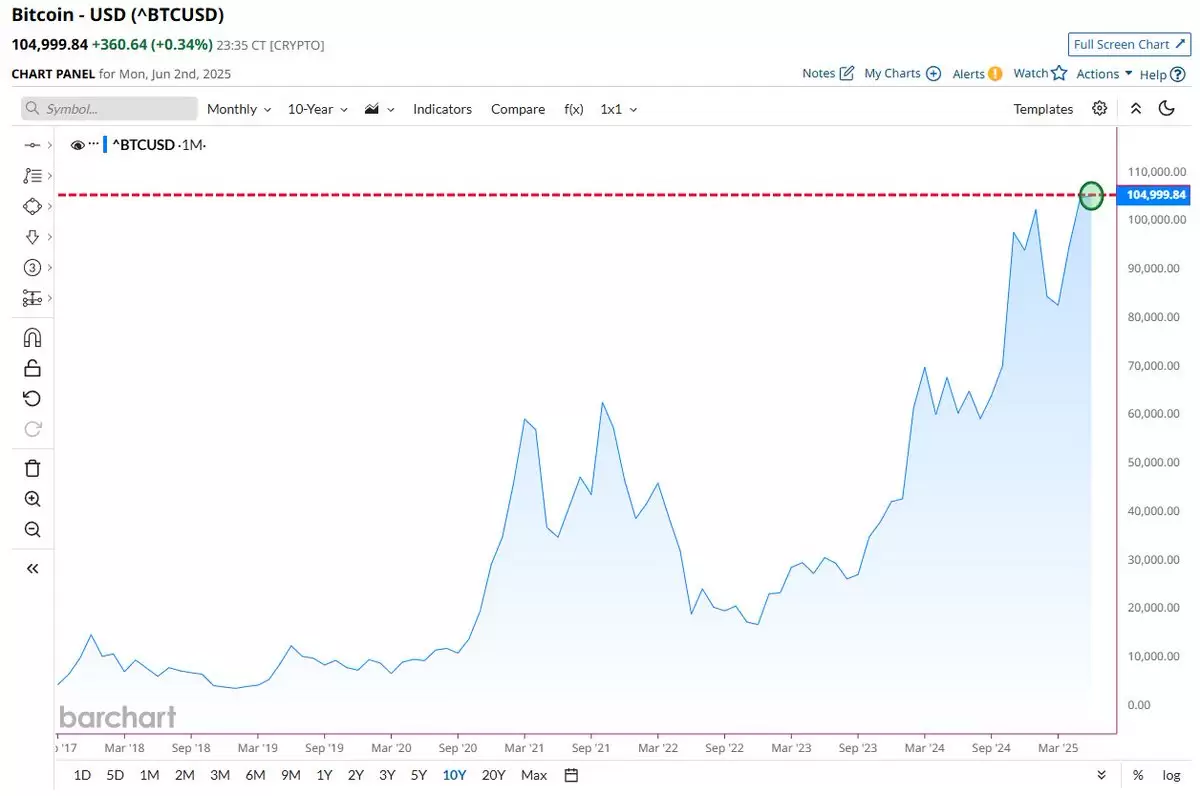Select the circled number 3 marker tool

click(32, 268)
